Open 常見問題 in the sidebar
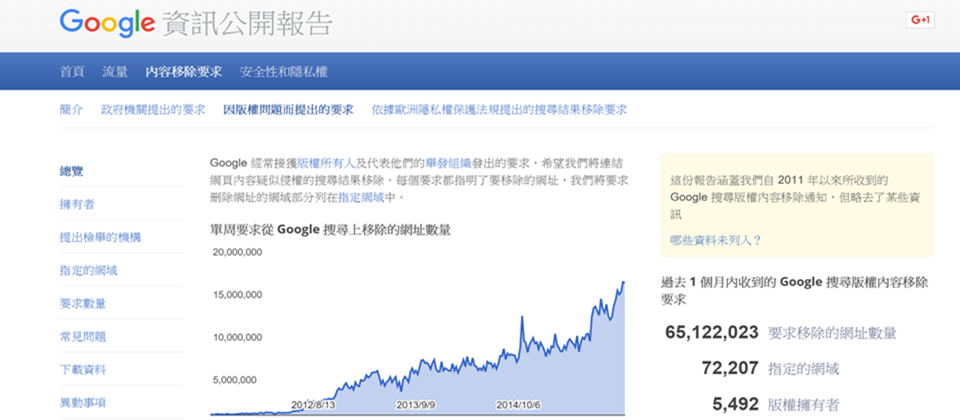 click(x=83, y=337)
